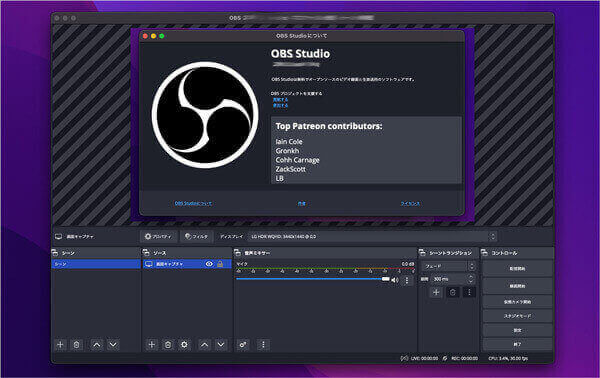The image size is (600, 378).
Task: Click the monitor icon beside 画面キャプチャ in source toolbar
Action: click(x=59, y=237)
